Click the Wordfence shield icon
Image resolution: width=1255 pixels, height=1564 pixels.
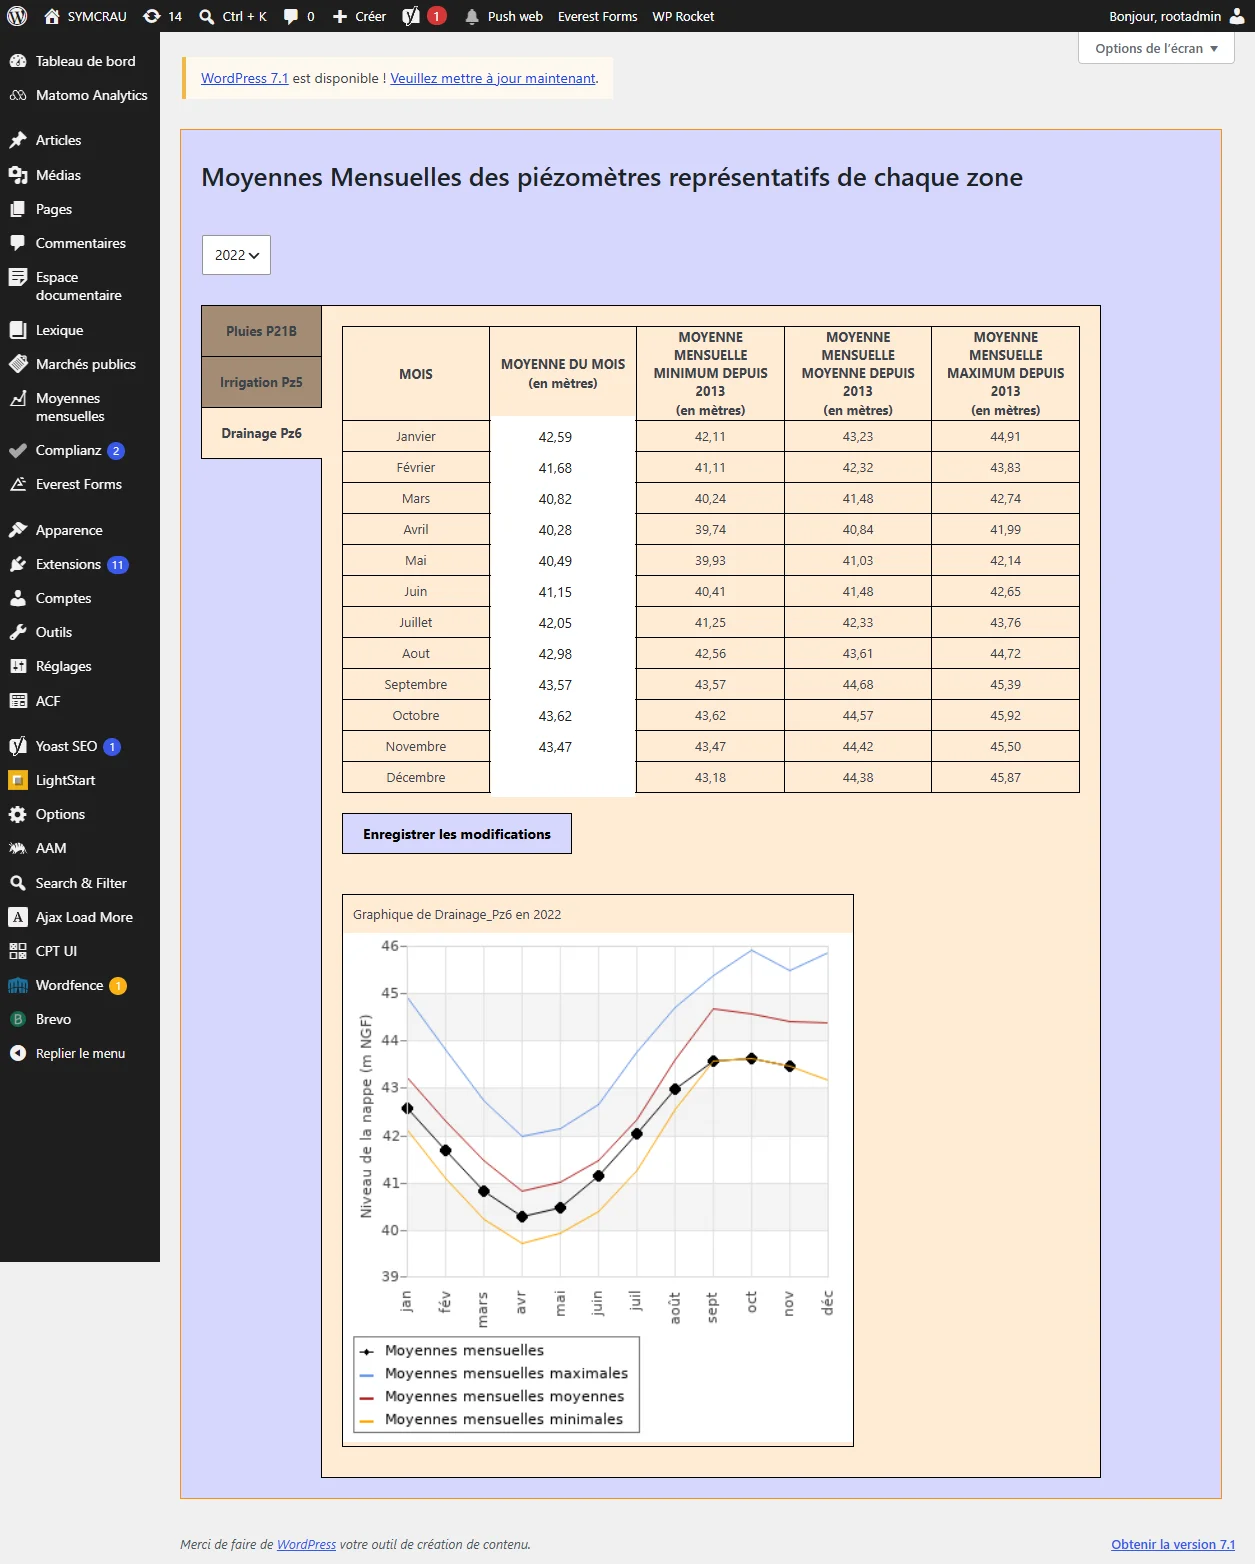[18, 985]
